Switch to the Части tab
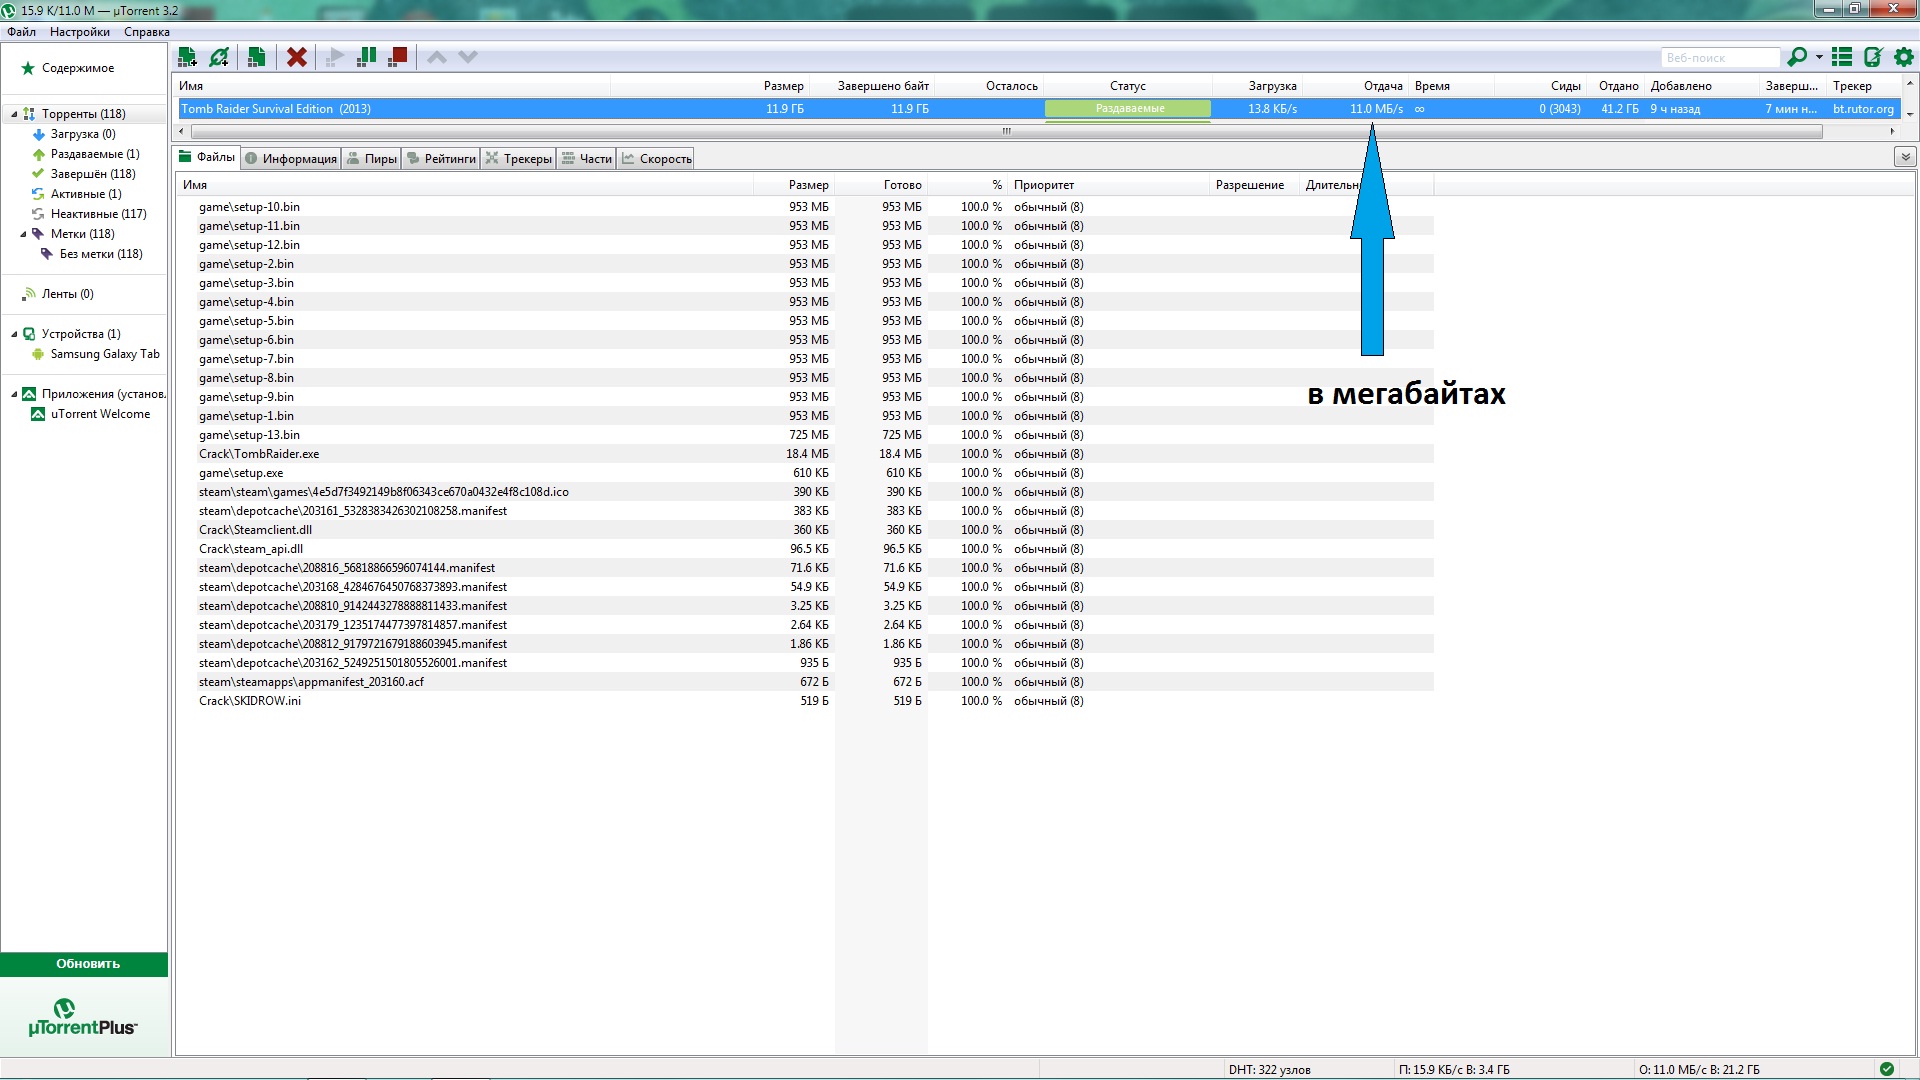 [x=587, y=158]
